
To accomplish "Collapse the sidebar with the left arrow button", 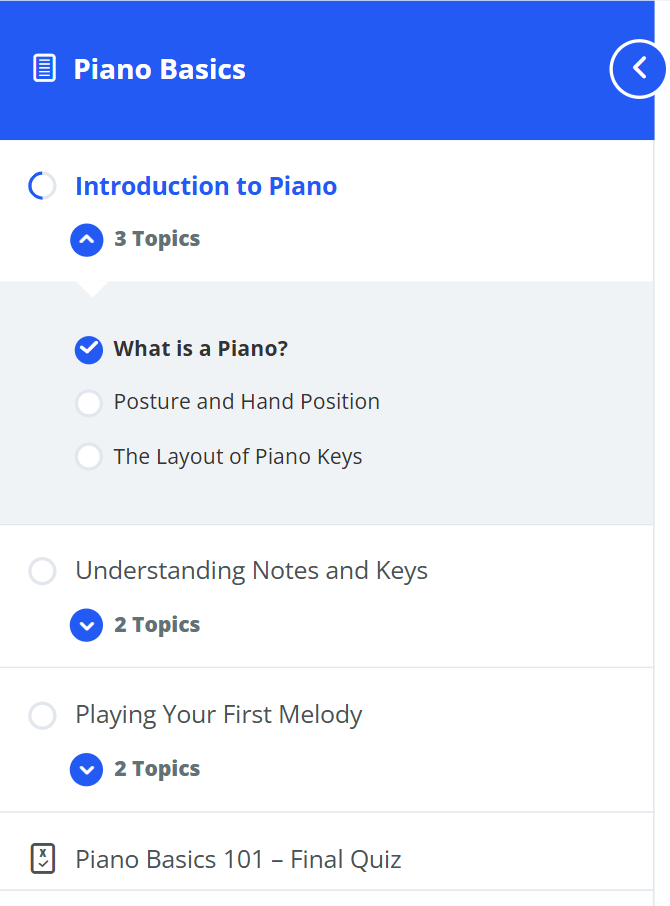I will (x=639, y=68).
